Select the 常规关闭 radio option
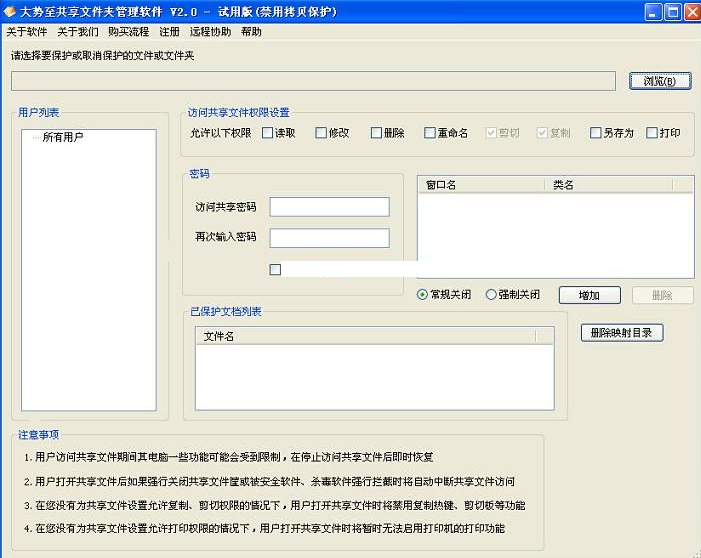The height and width of the screenshot is (558, 701). (x=423, y=295)
